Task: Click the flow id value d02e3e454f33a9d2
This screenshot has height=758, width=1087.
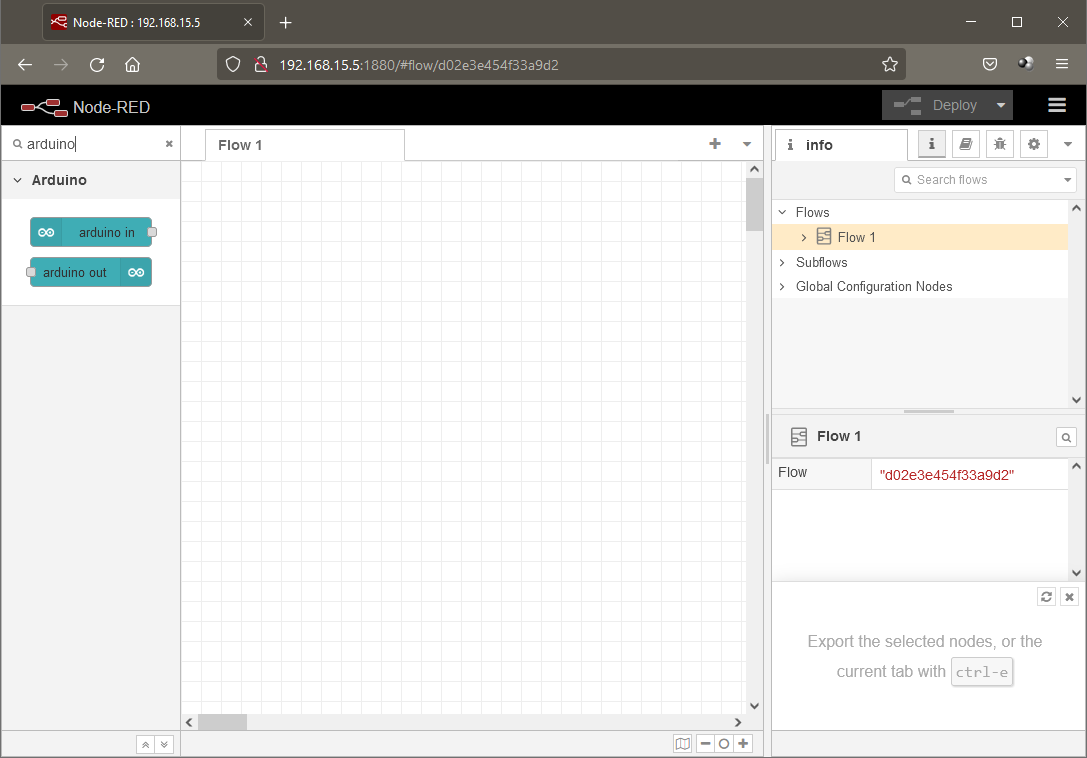Action: (x=946, y=474)
